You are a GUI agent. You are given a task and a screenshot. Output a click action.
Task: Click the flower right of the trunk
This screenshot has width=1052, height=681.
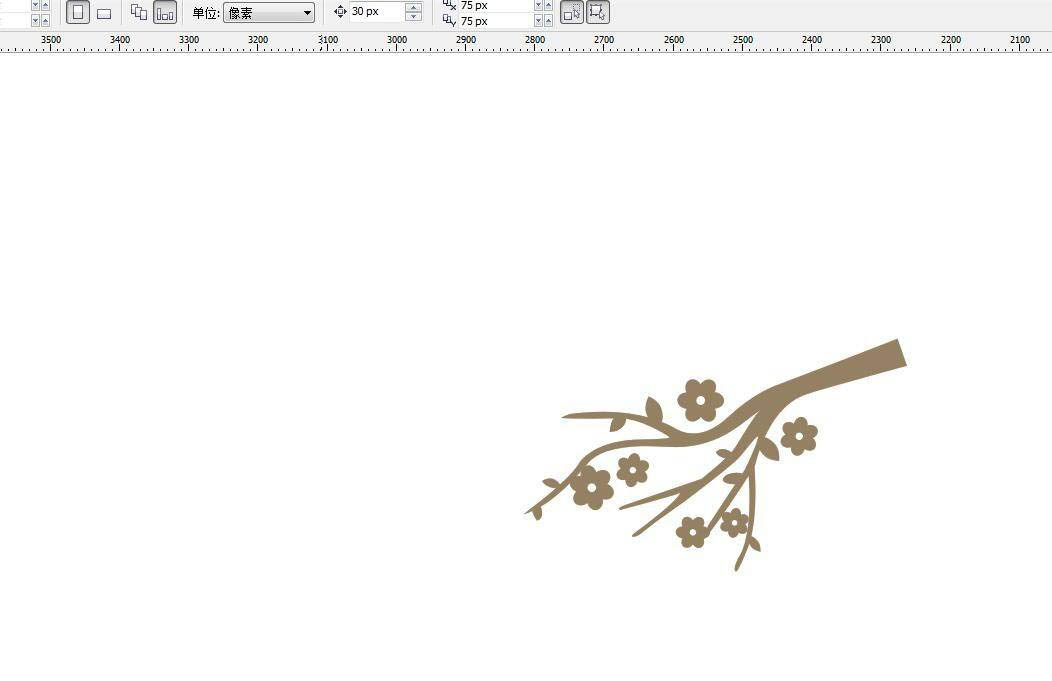pos(798,436)
